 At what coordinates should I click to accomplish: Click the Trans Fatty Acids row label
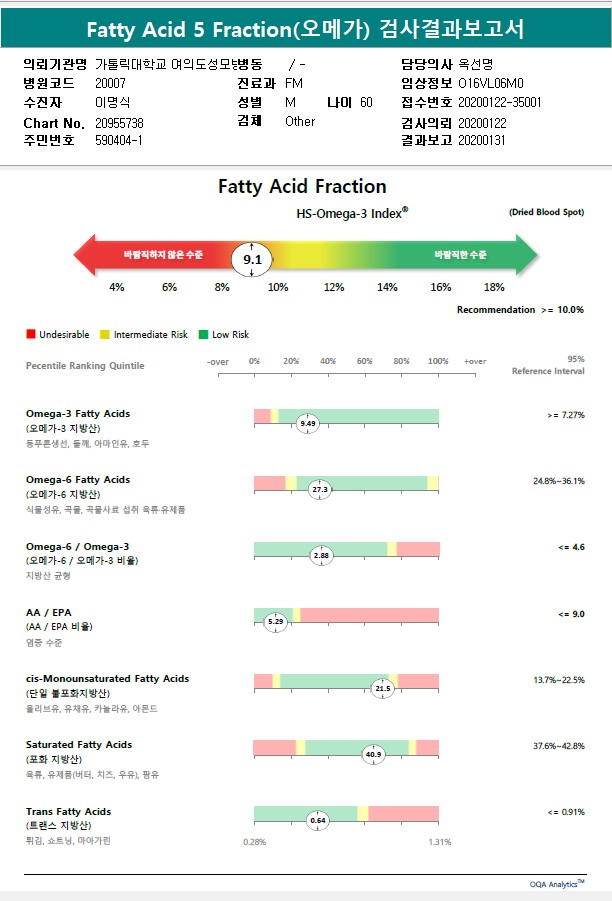coord(68,811)
